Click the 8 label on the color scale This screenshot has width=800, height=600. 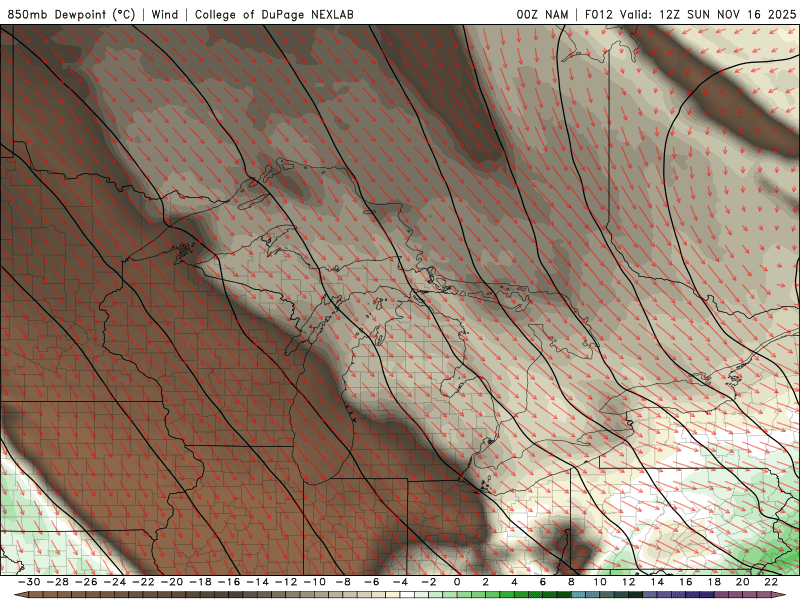[571, 582]
